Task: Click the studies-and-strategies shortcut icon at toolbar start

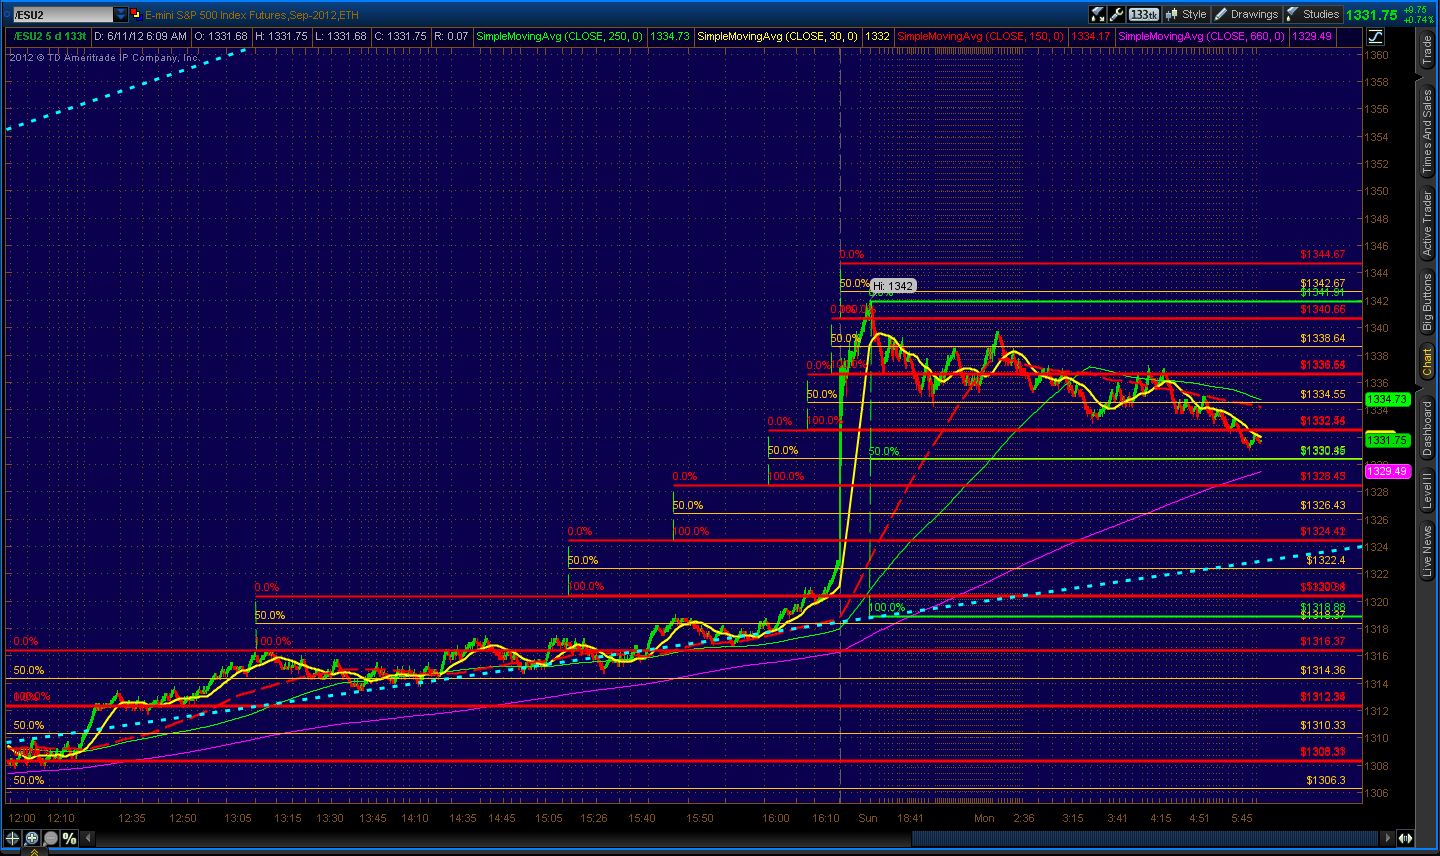Action: (x=1098, y=14)
